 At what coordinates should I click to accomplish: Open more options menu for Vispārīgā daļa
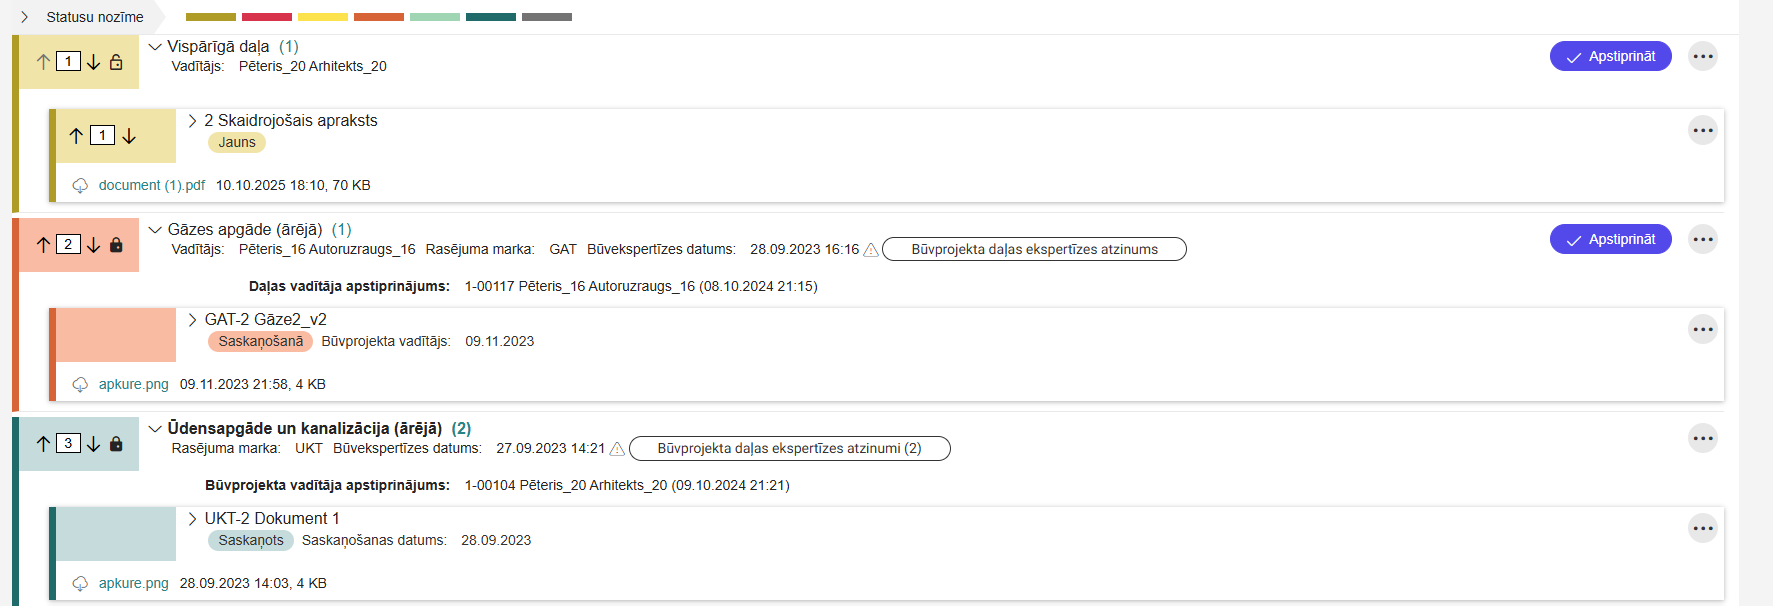tap(1702, 56)
